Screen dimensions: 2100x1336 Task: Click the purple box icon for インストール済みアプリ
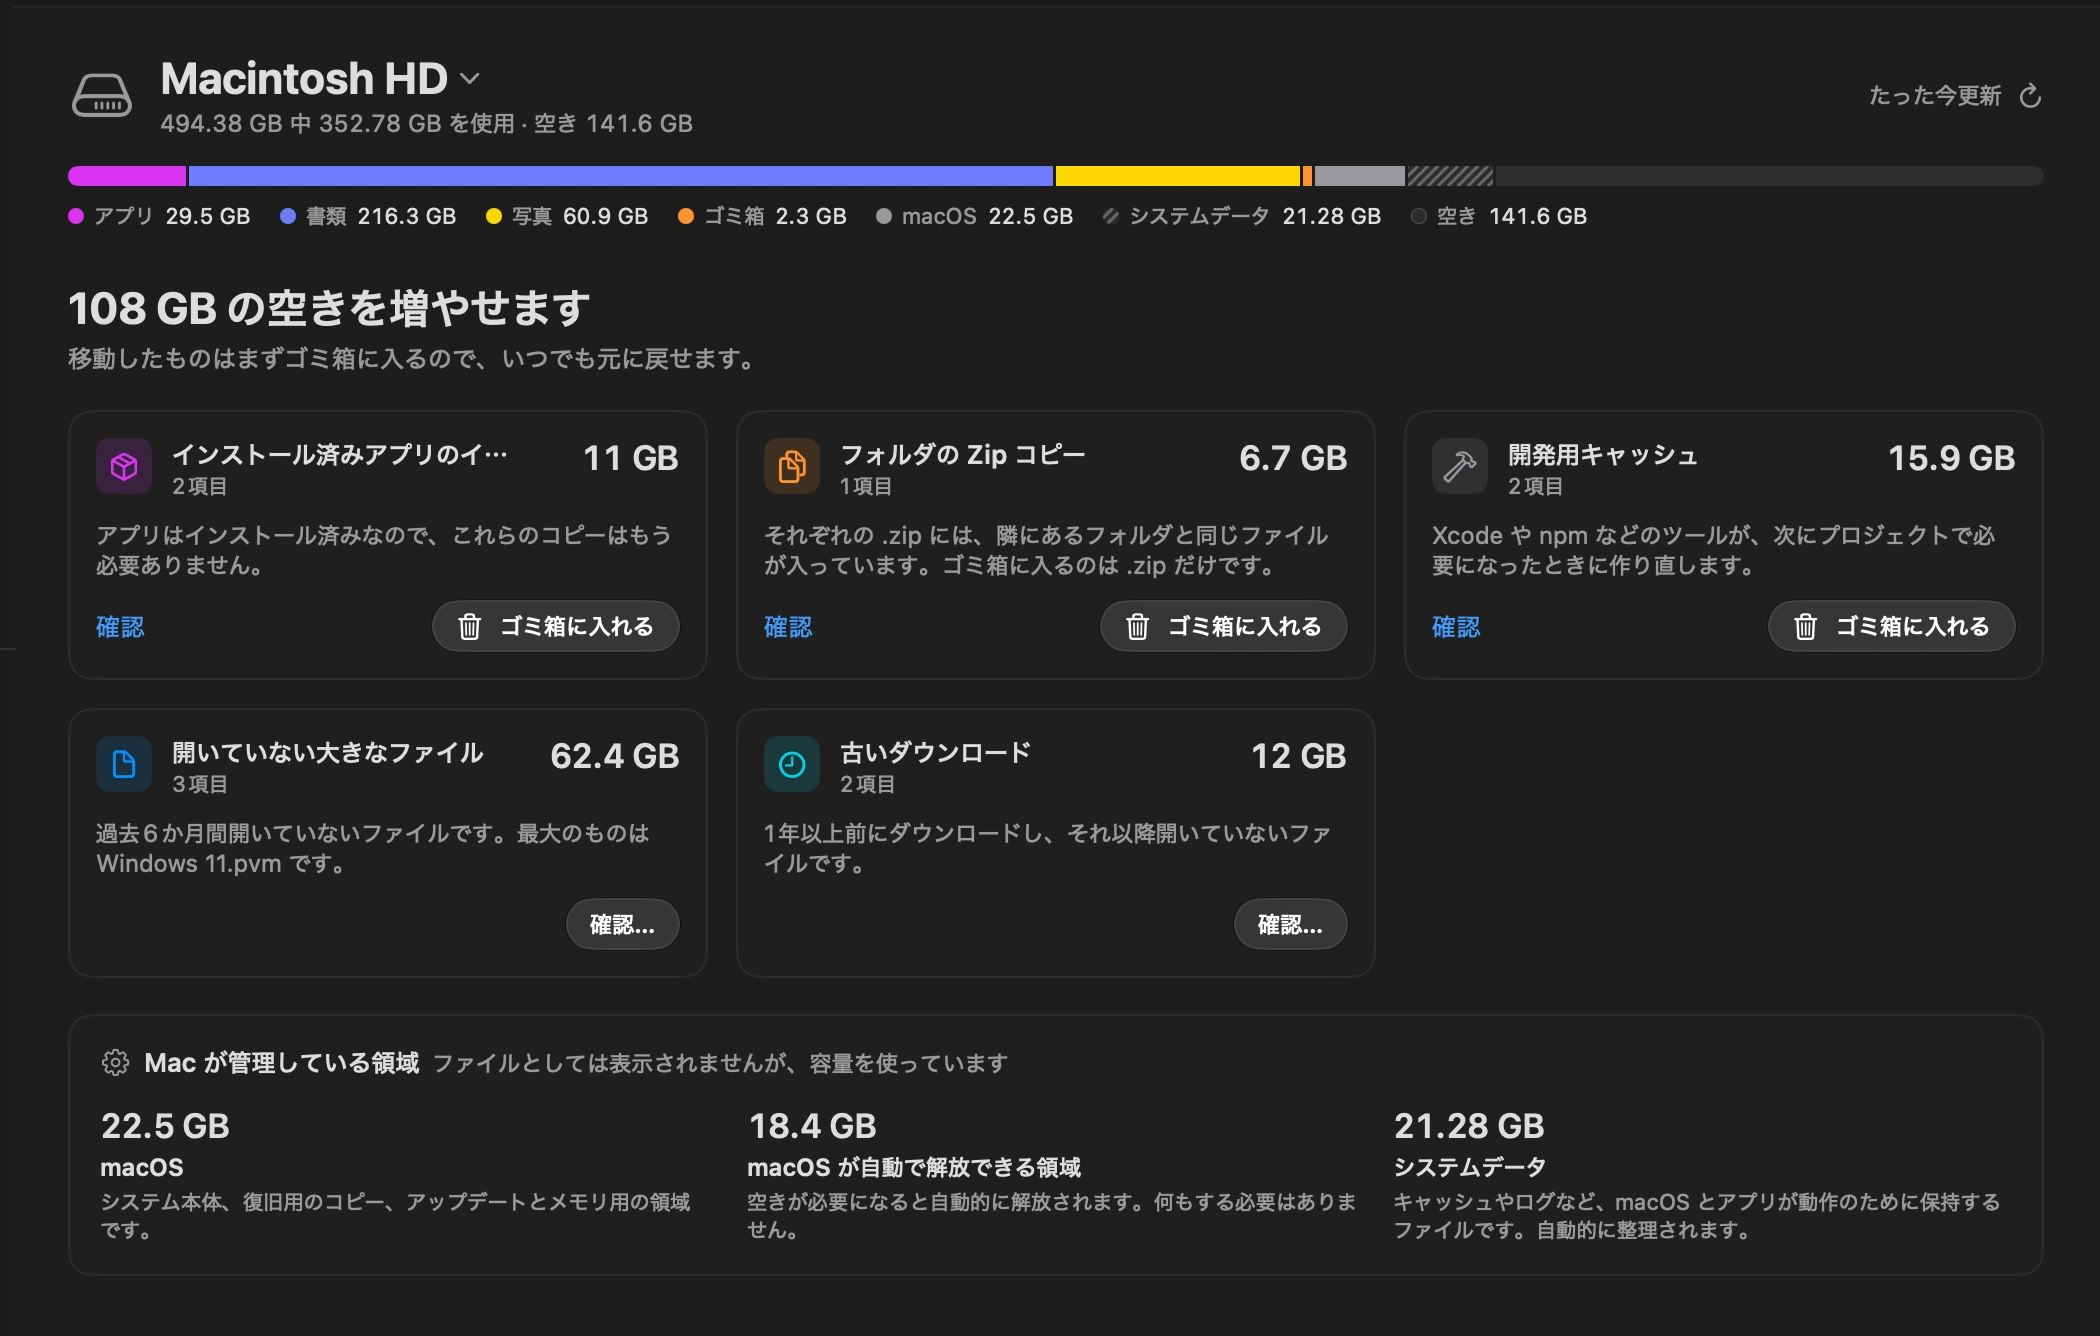tap(124, 466)
